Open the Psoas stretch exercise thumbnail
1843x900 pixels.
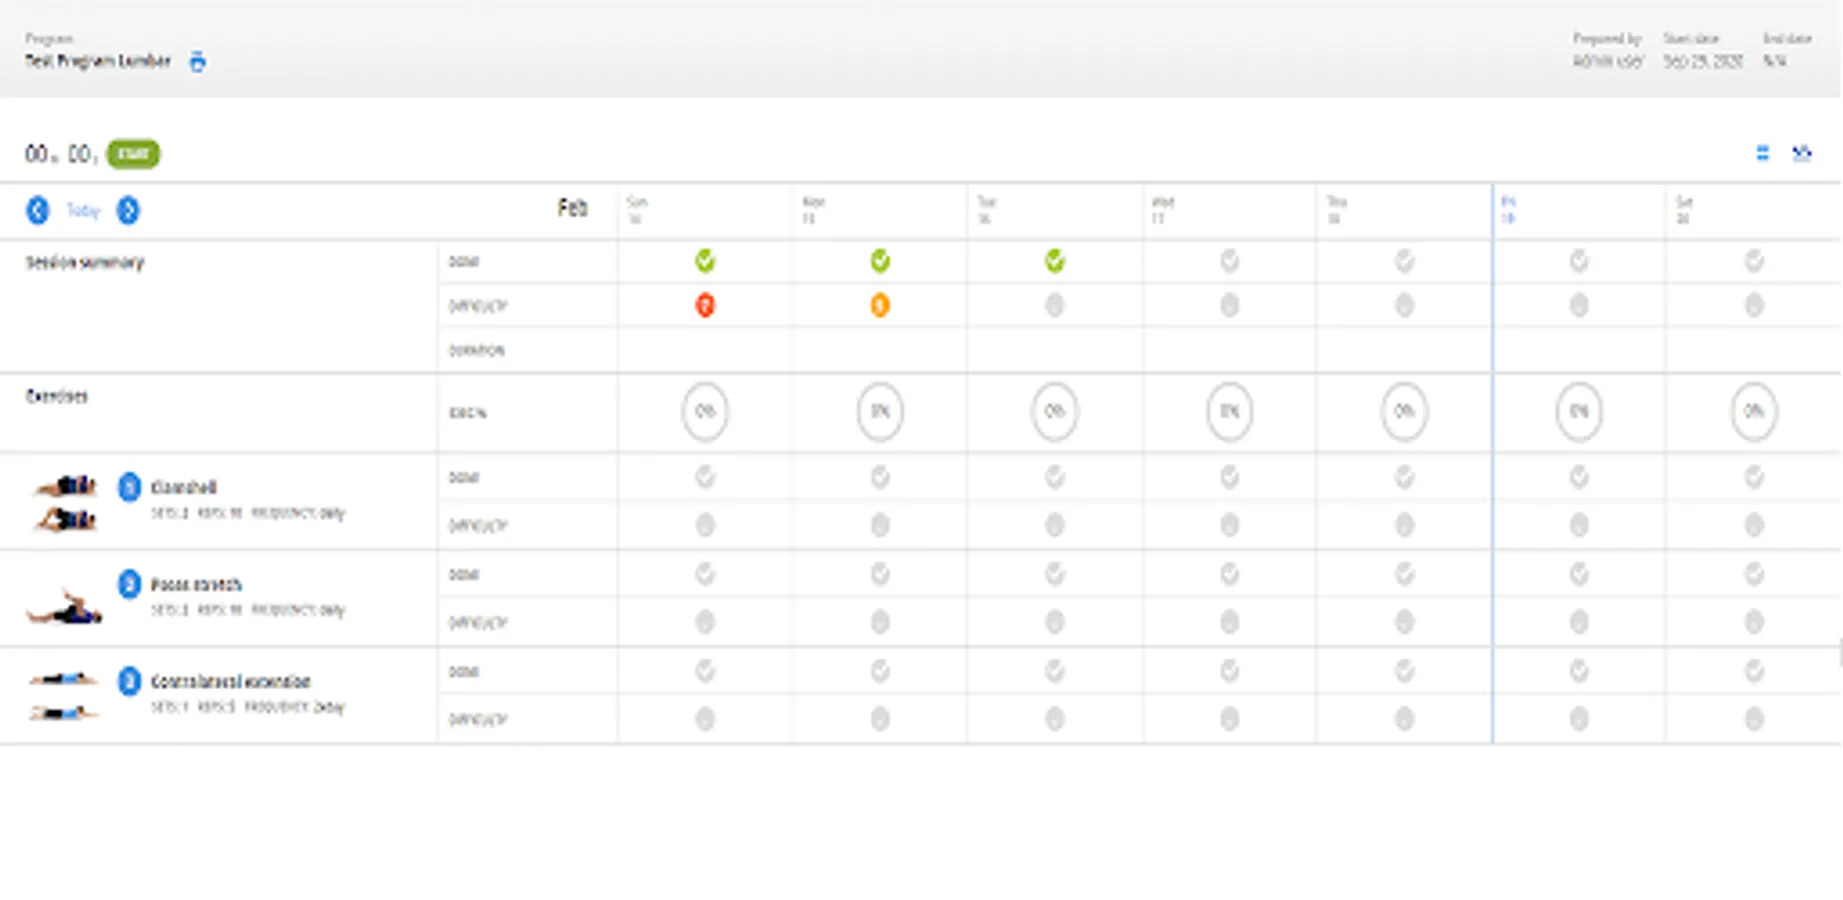tap(65, 606)
